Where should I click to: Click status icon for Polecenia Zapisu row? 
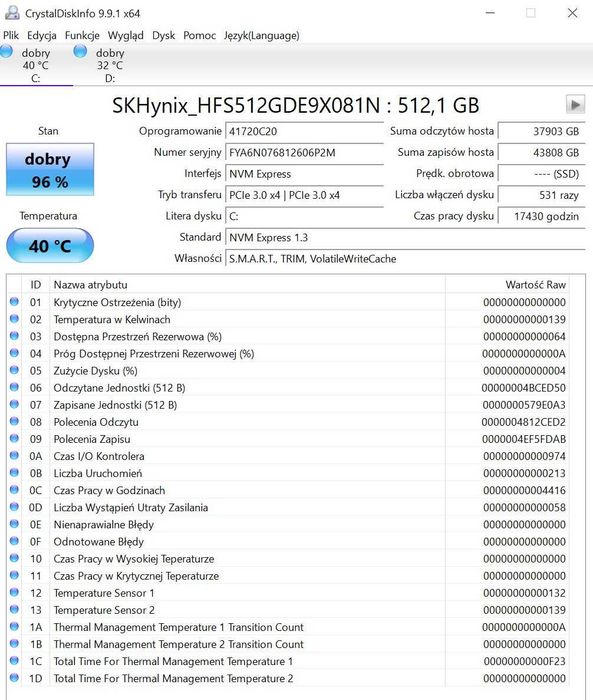(x=14, y=438)
